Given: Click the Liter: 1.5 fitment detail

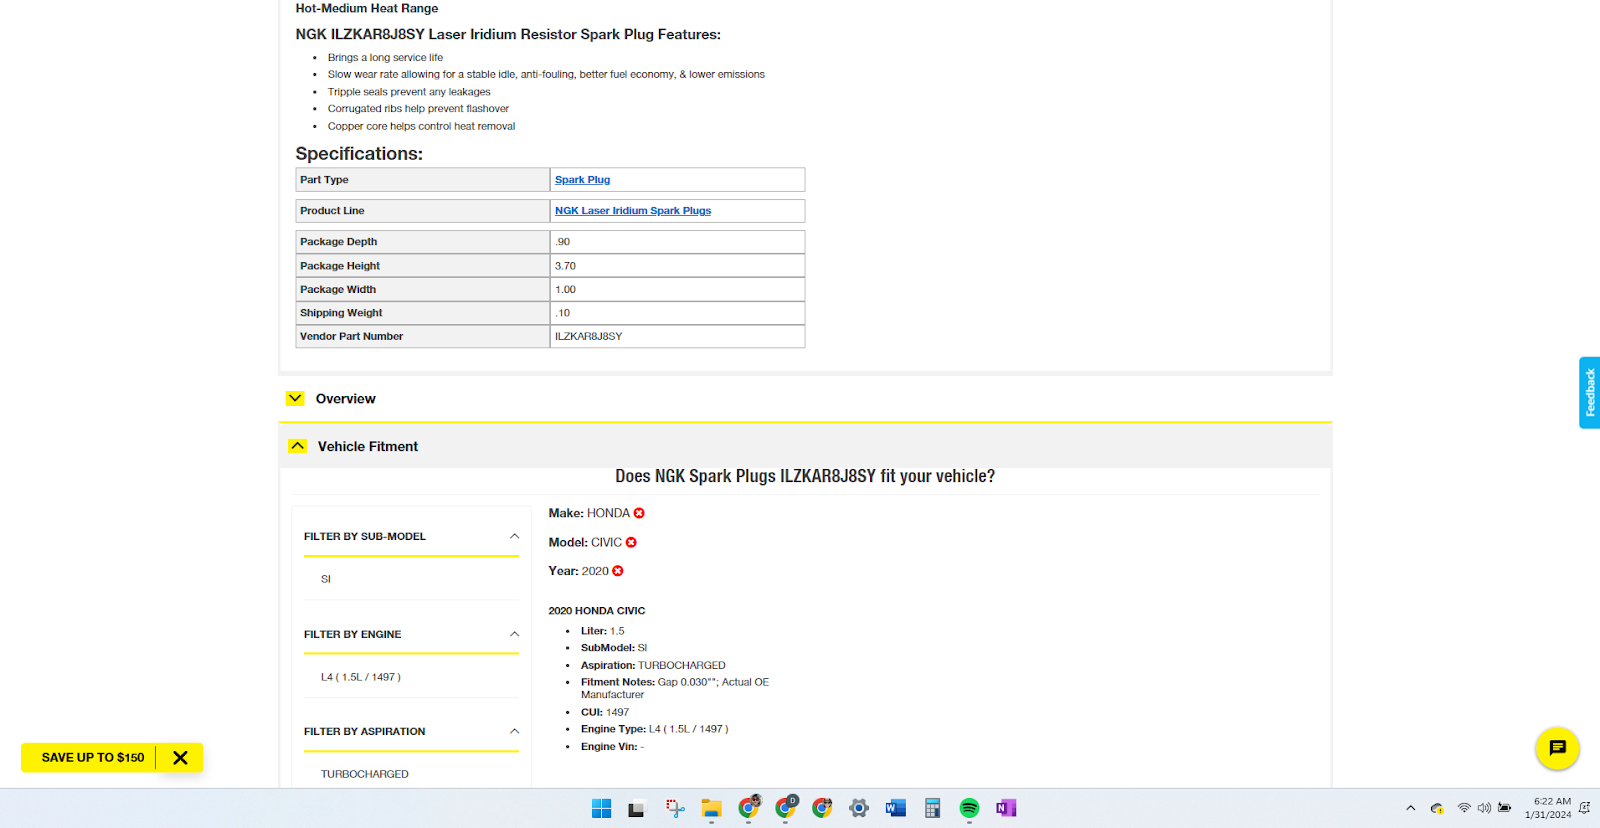Looking at the screenshot, I should click(602, 631).
